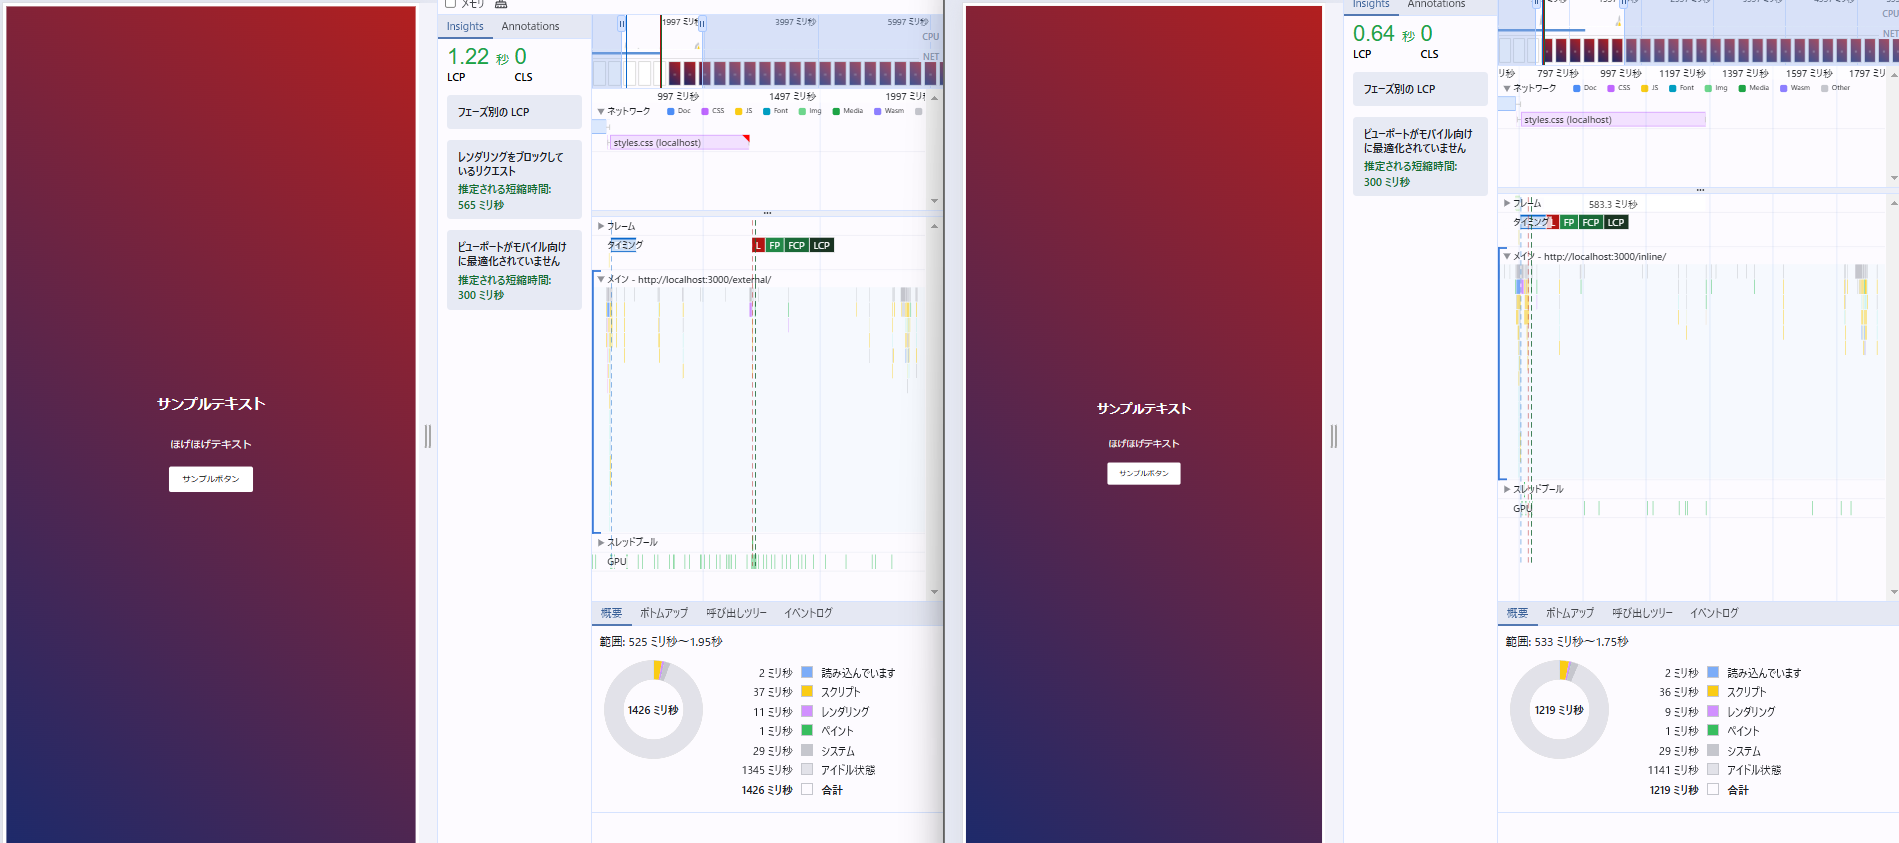
Task: Click the 0.64 秒 LCP metric in right panel
Action: (1384, 34)
